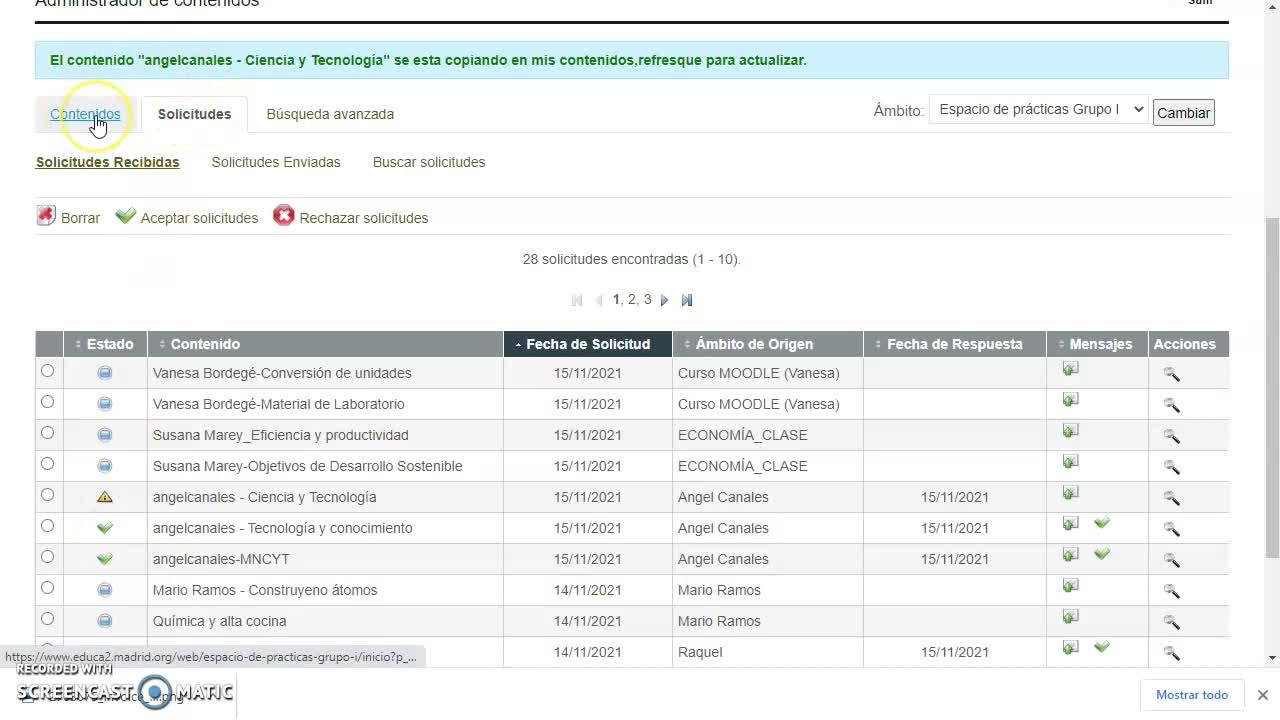Select radio for Vanesa Bordegé-Conversión de unidades
This screenshot has width=1280, height=720.
pos(47,371)
